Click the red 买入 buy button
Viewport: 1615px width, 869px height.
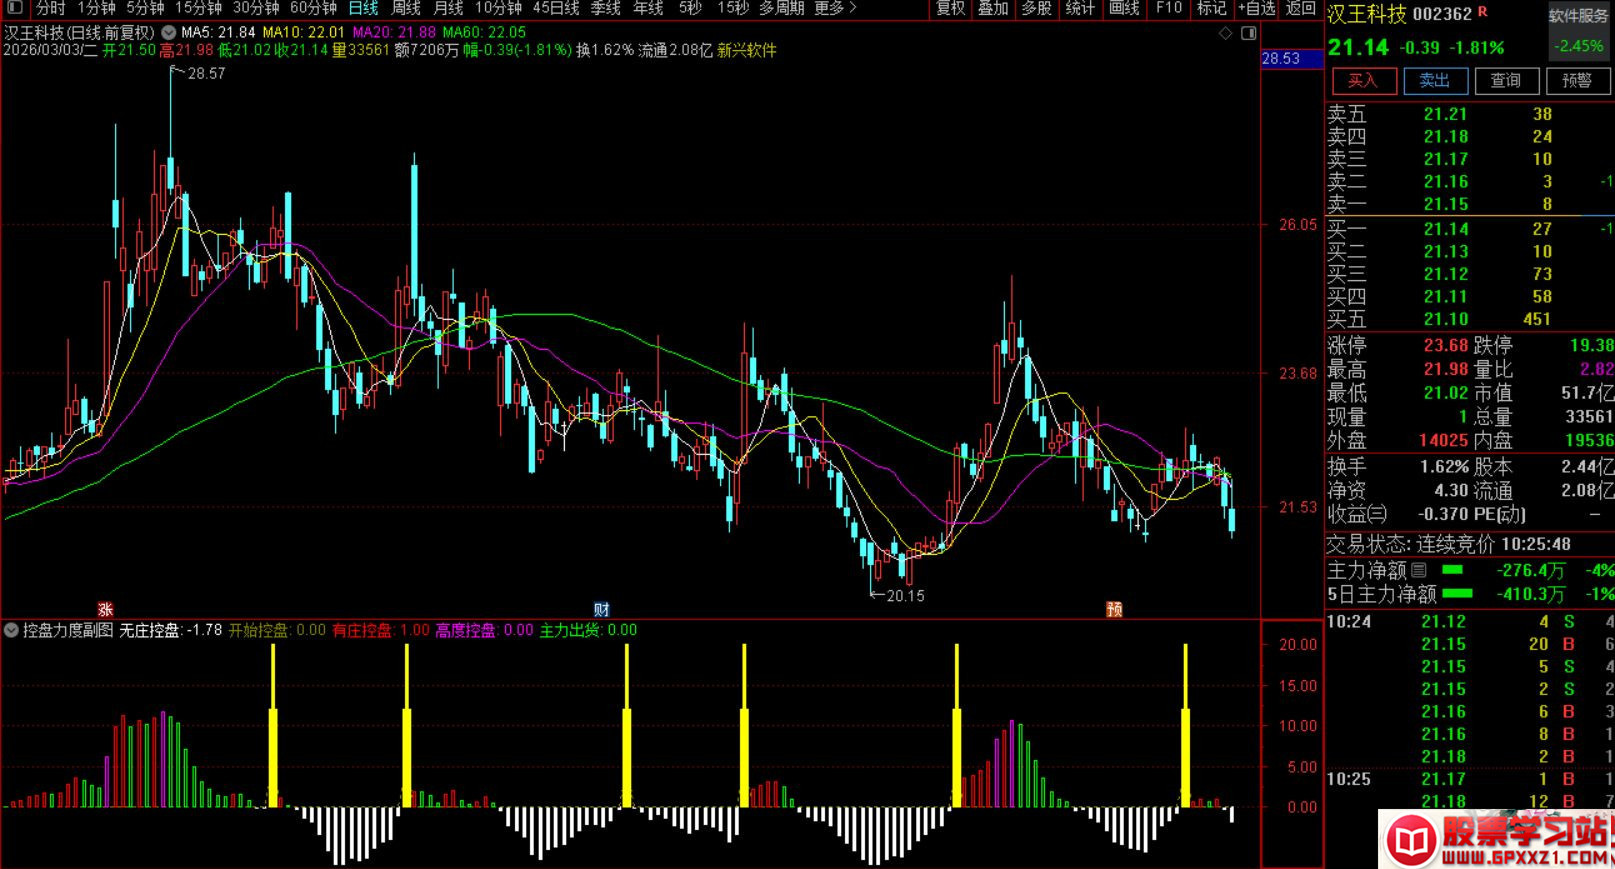pos(1362,81)
